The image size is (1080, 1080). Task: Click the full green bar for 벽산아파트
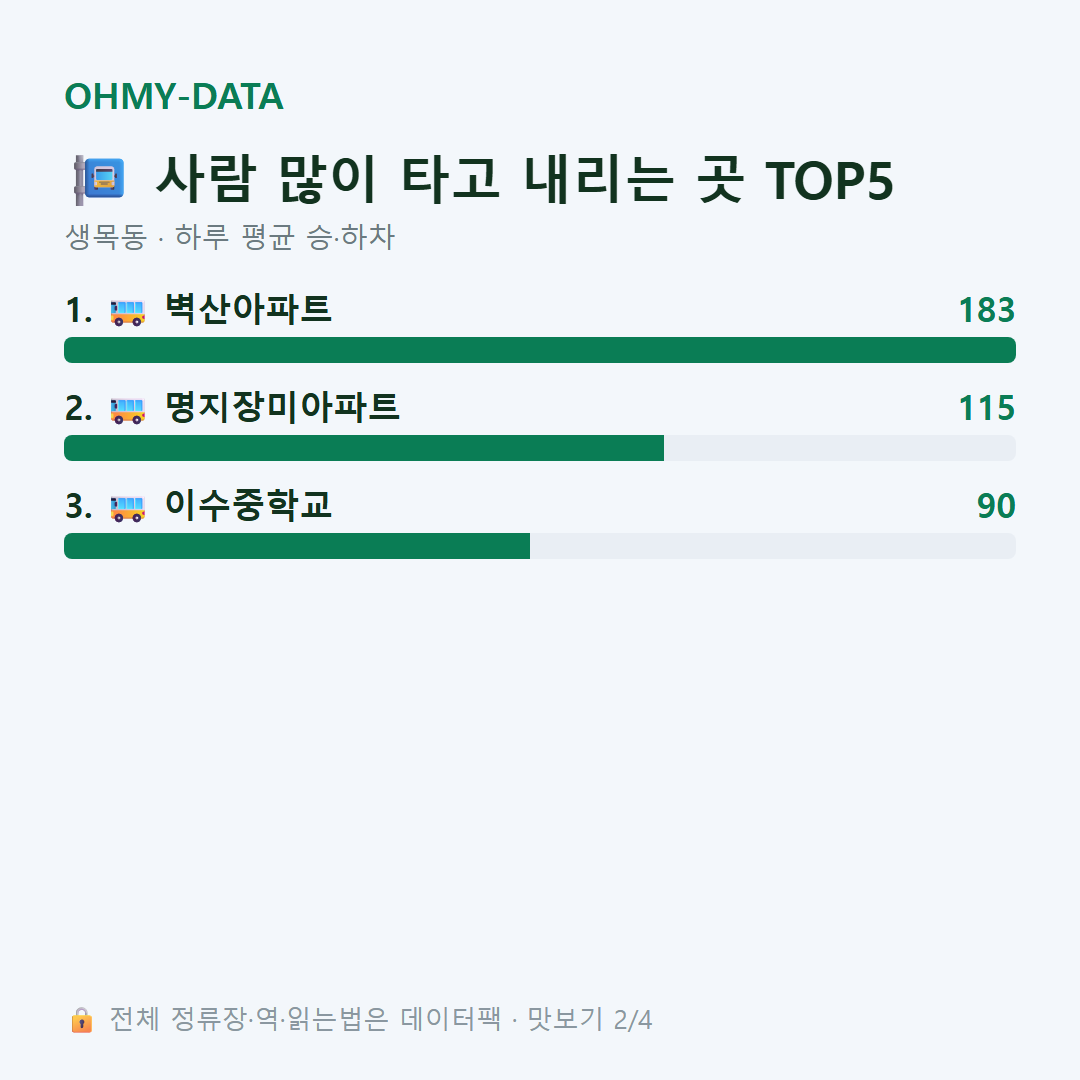tap(540, 350)
